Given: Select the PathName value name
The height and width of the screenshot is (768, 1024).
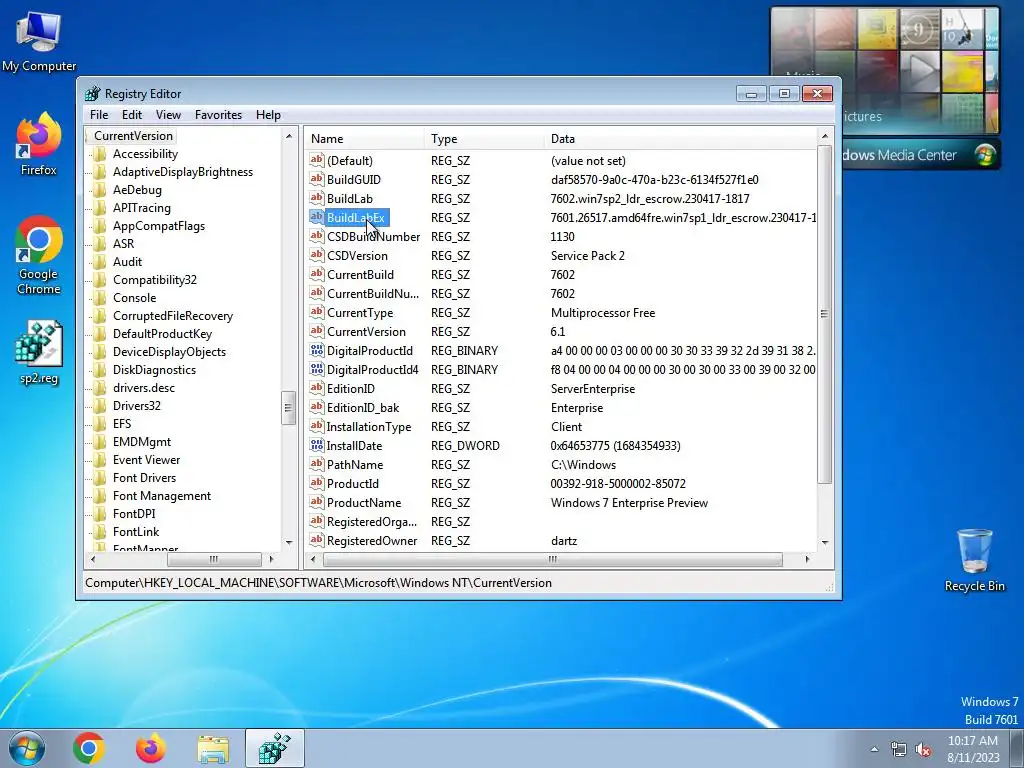Looking at the screenshot, I should [355, 464].
